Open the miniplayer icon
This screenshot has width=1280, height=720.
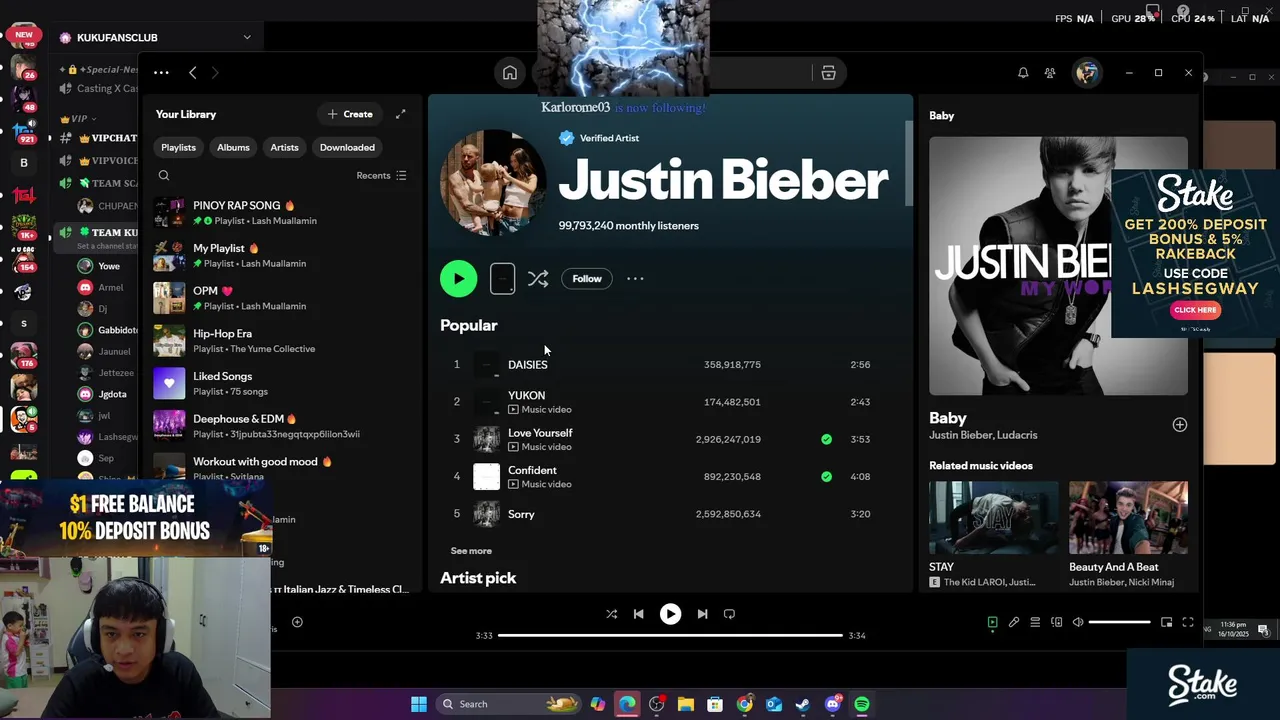click(x=1166, y=622)
